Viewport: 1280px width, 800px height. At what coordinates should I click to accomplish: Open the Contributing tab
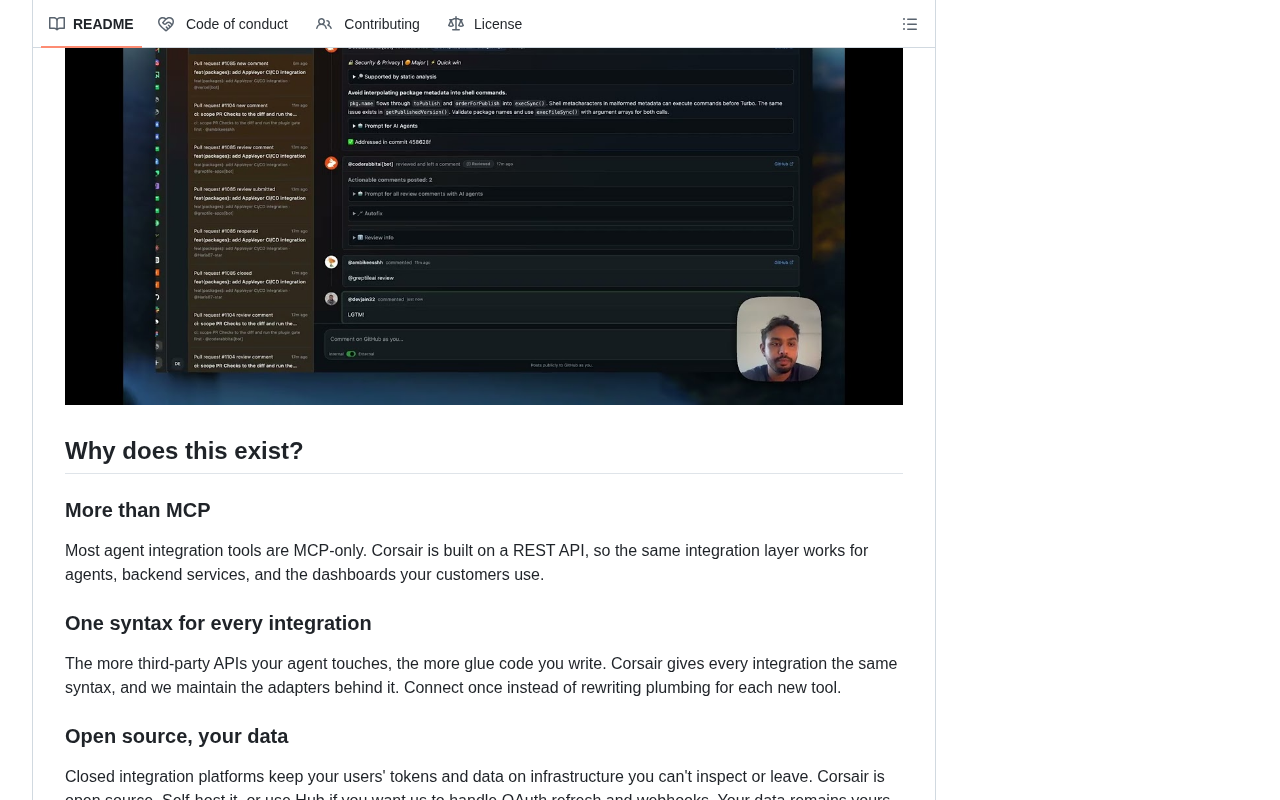(x=368, y=24)
